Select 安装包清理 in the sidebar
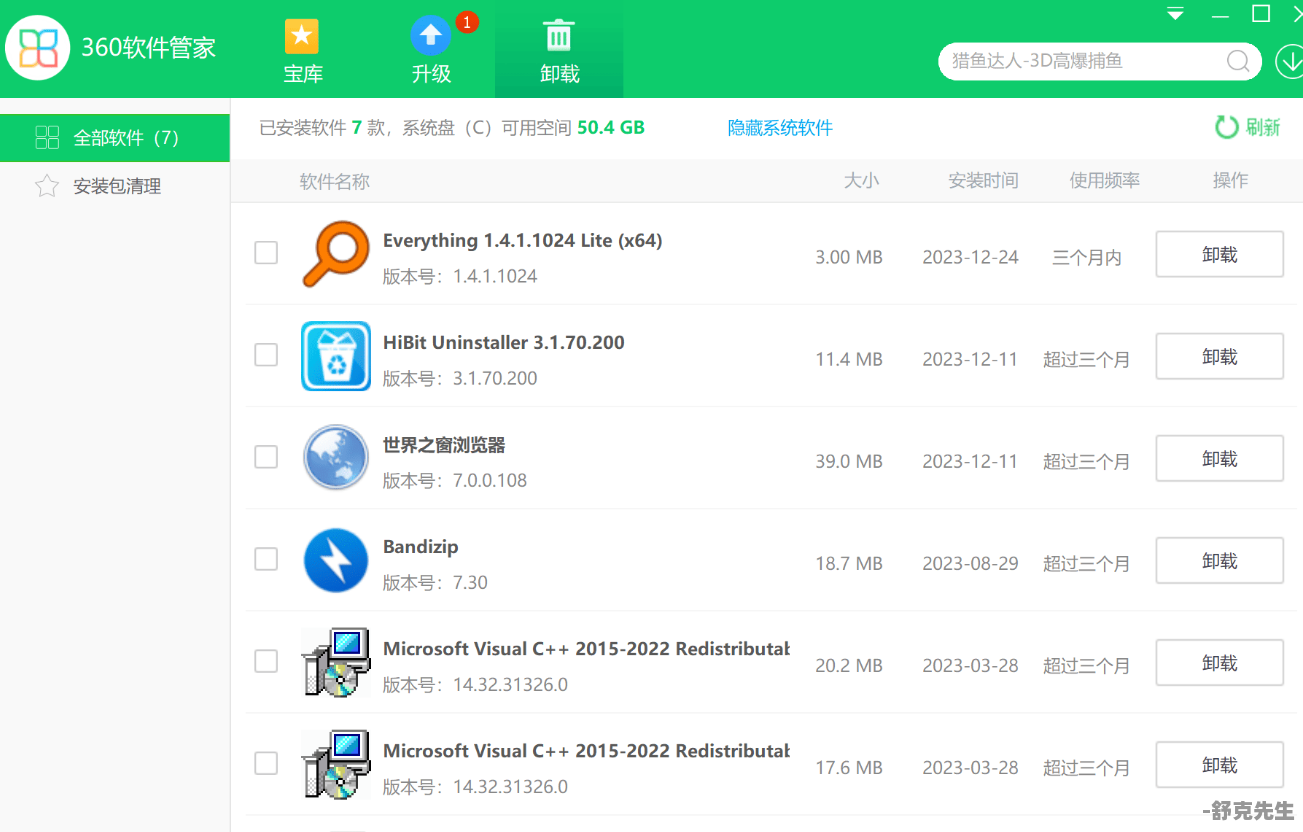 [x=116, y=186]
